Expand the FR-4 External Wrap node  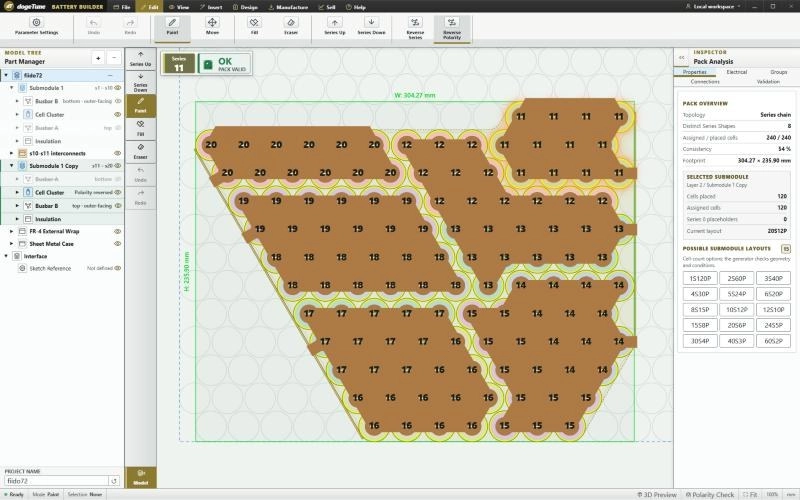(12, 231)
